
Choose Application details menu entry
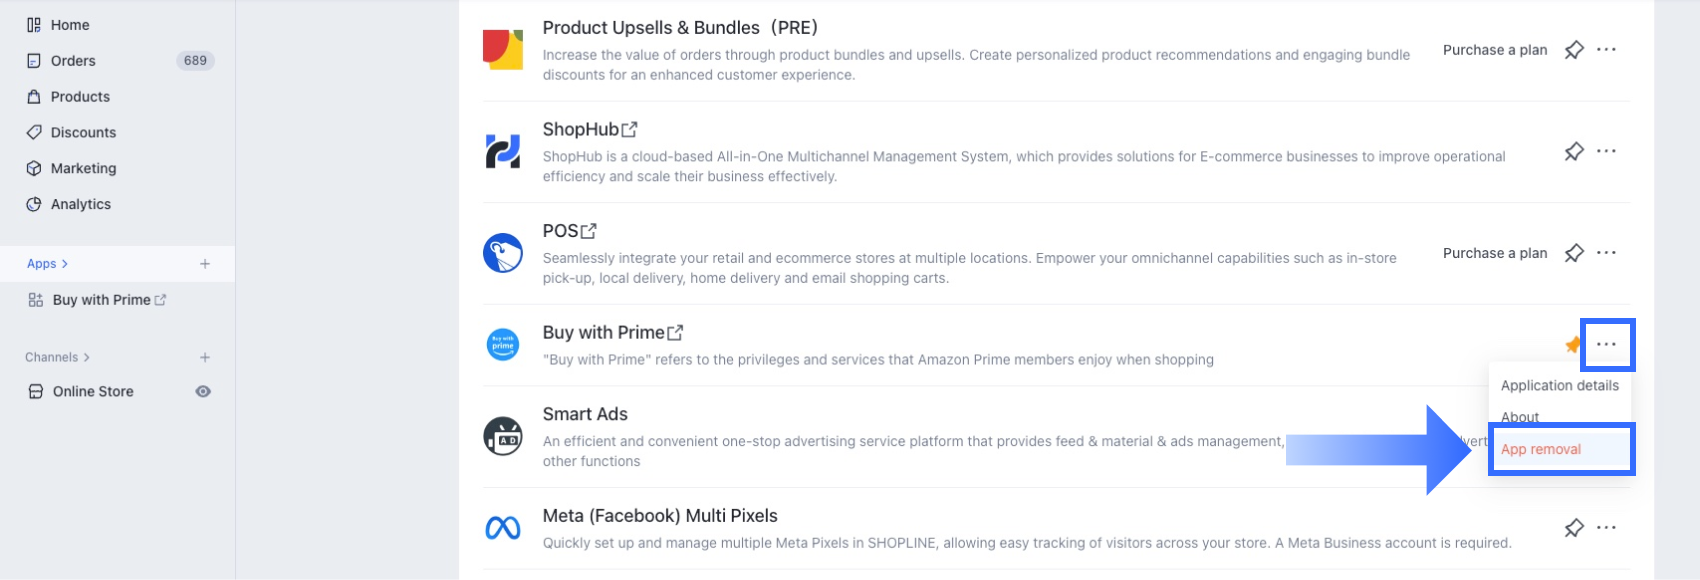tap(1559, 386)
